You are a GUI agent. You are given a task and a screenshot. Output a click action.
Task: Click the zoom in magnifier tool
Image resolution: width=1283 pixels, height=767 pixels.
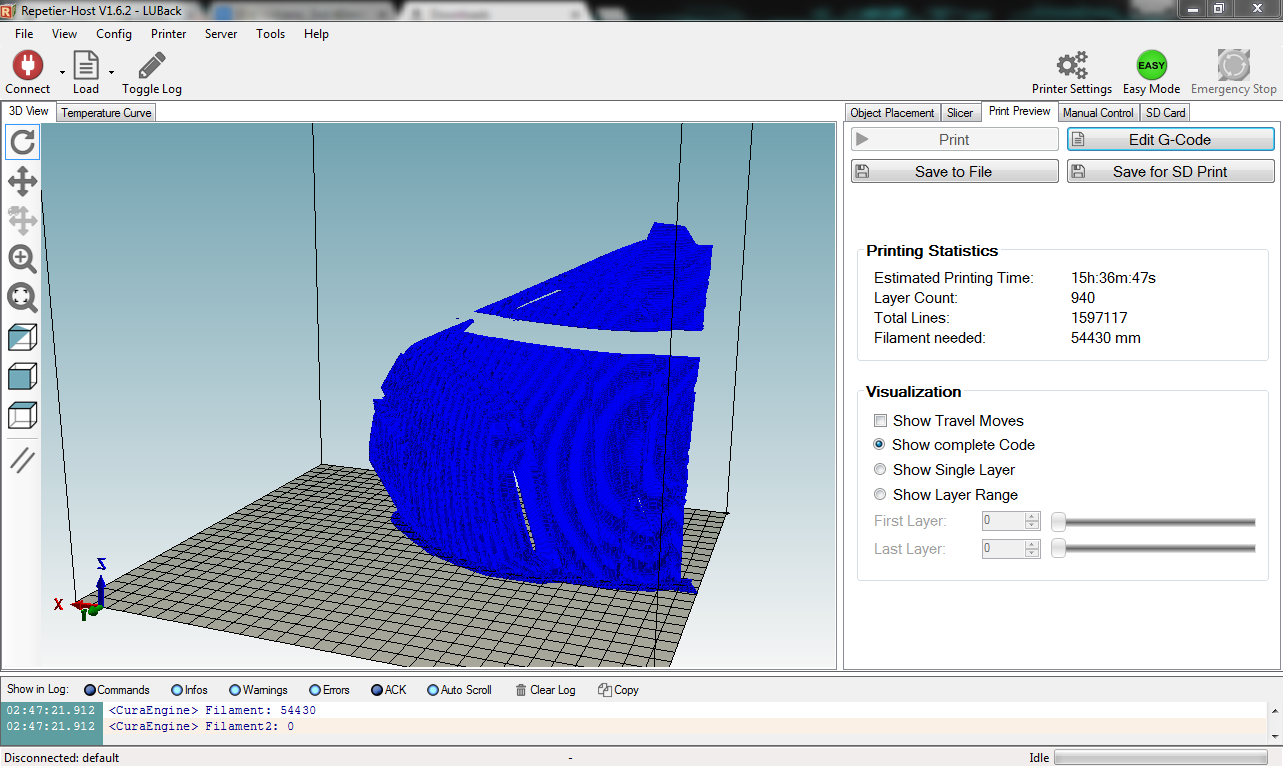pyautogui.click(x=23, y=259)
